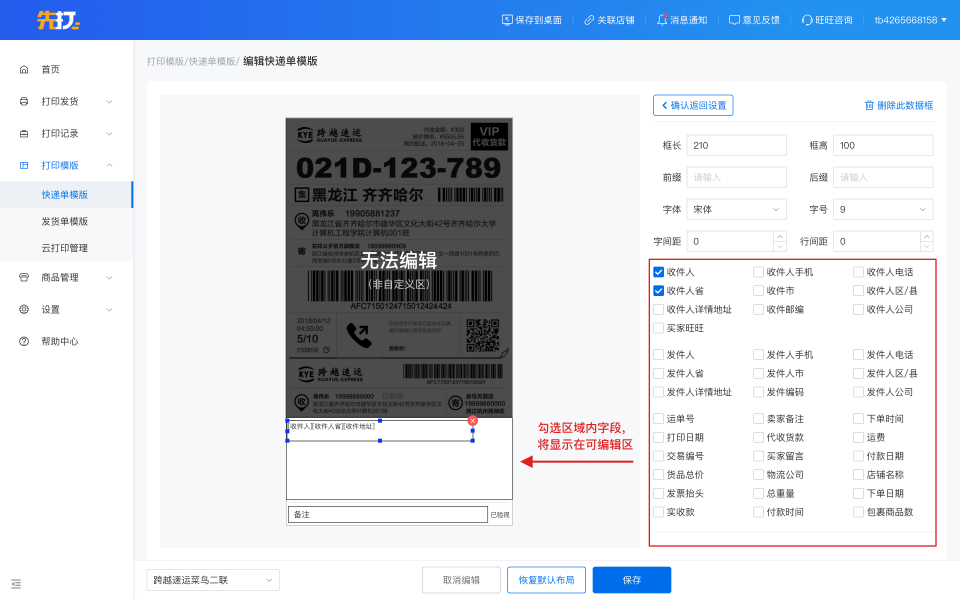Click the help center question icon
The height and width of the screenshot is (600, 960).
pos(24,341)
